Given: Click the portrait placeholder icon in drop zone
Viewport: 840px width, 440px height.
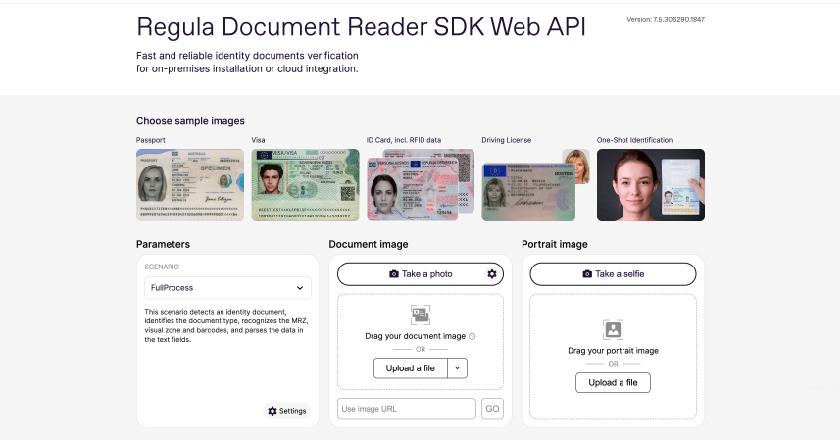Looking at the screenshot, I should point(613,328).
